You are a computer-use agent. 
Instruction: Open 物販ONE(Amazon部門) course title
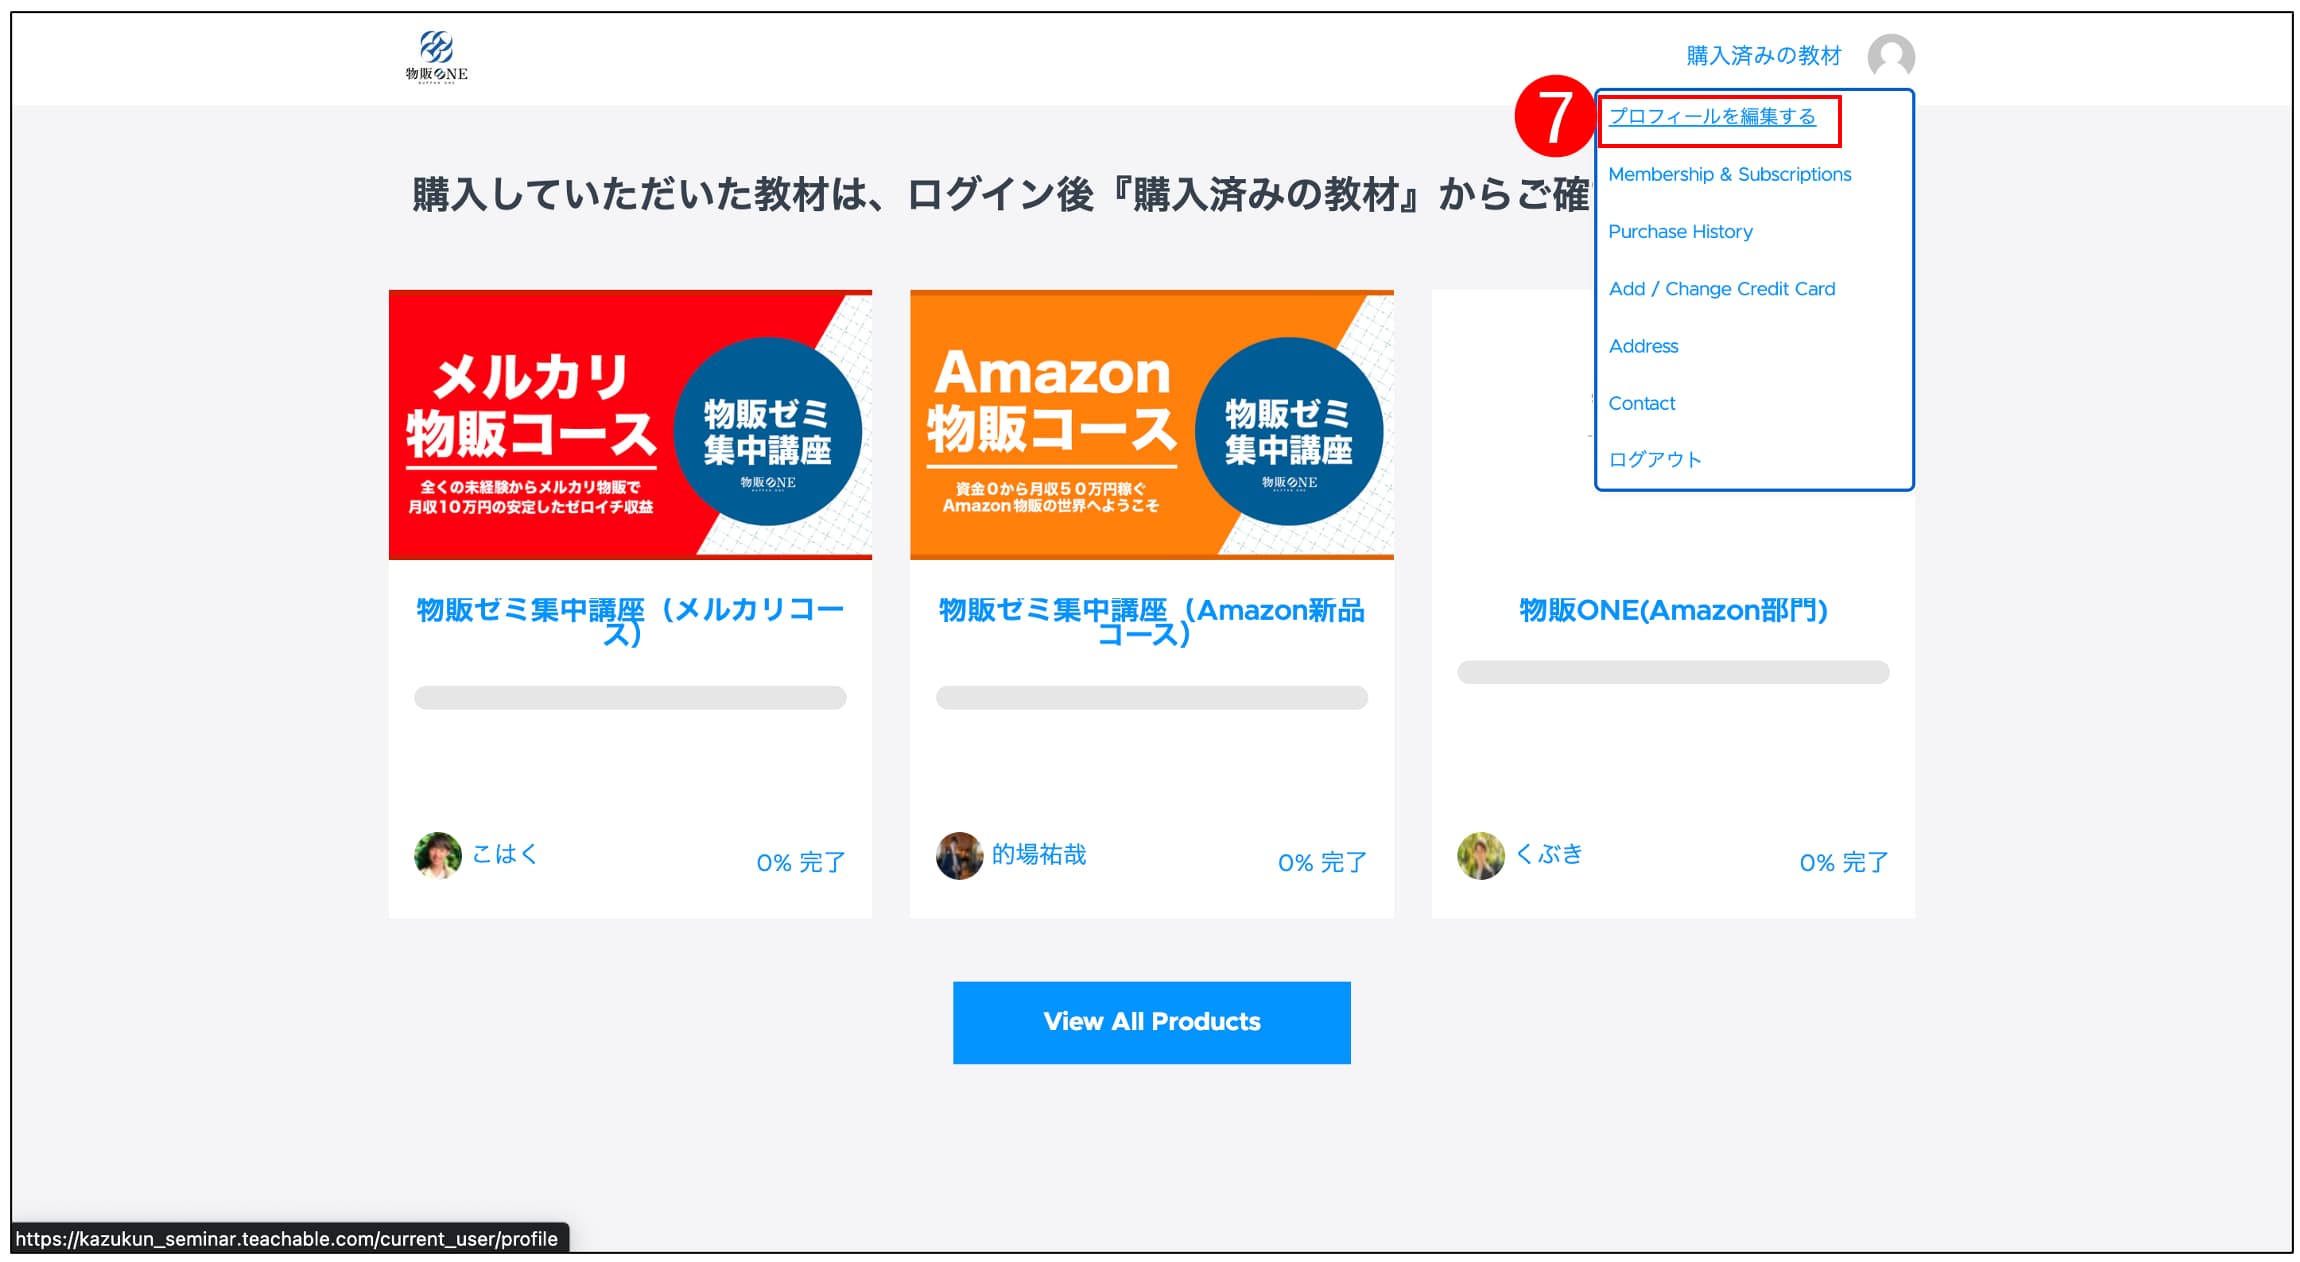1673,610
